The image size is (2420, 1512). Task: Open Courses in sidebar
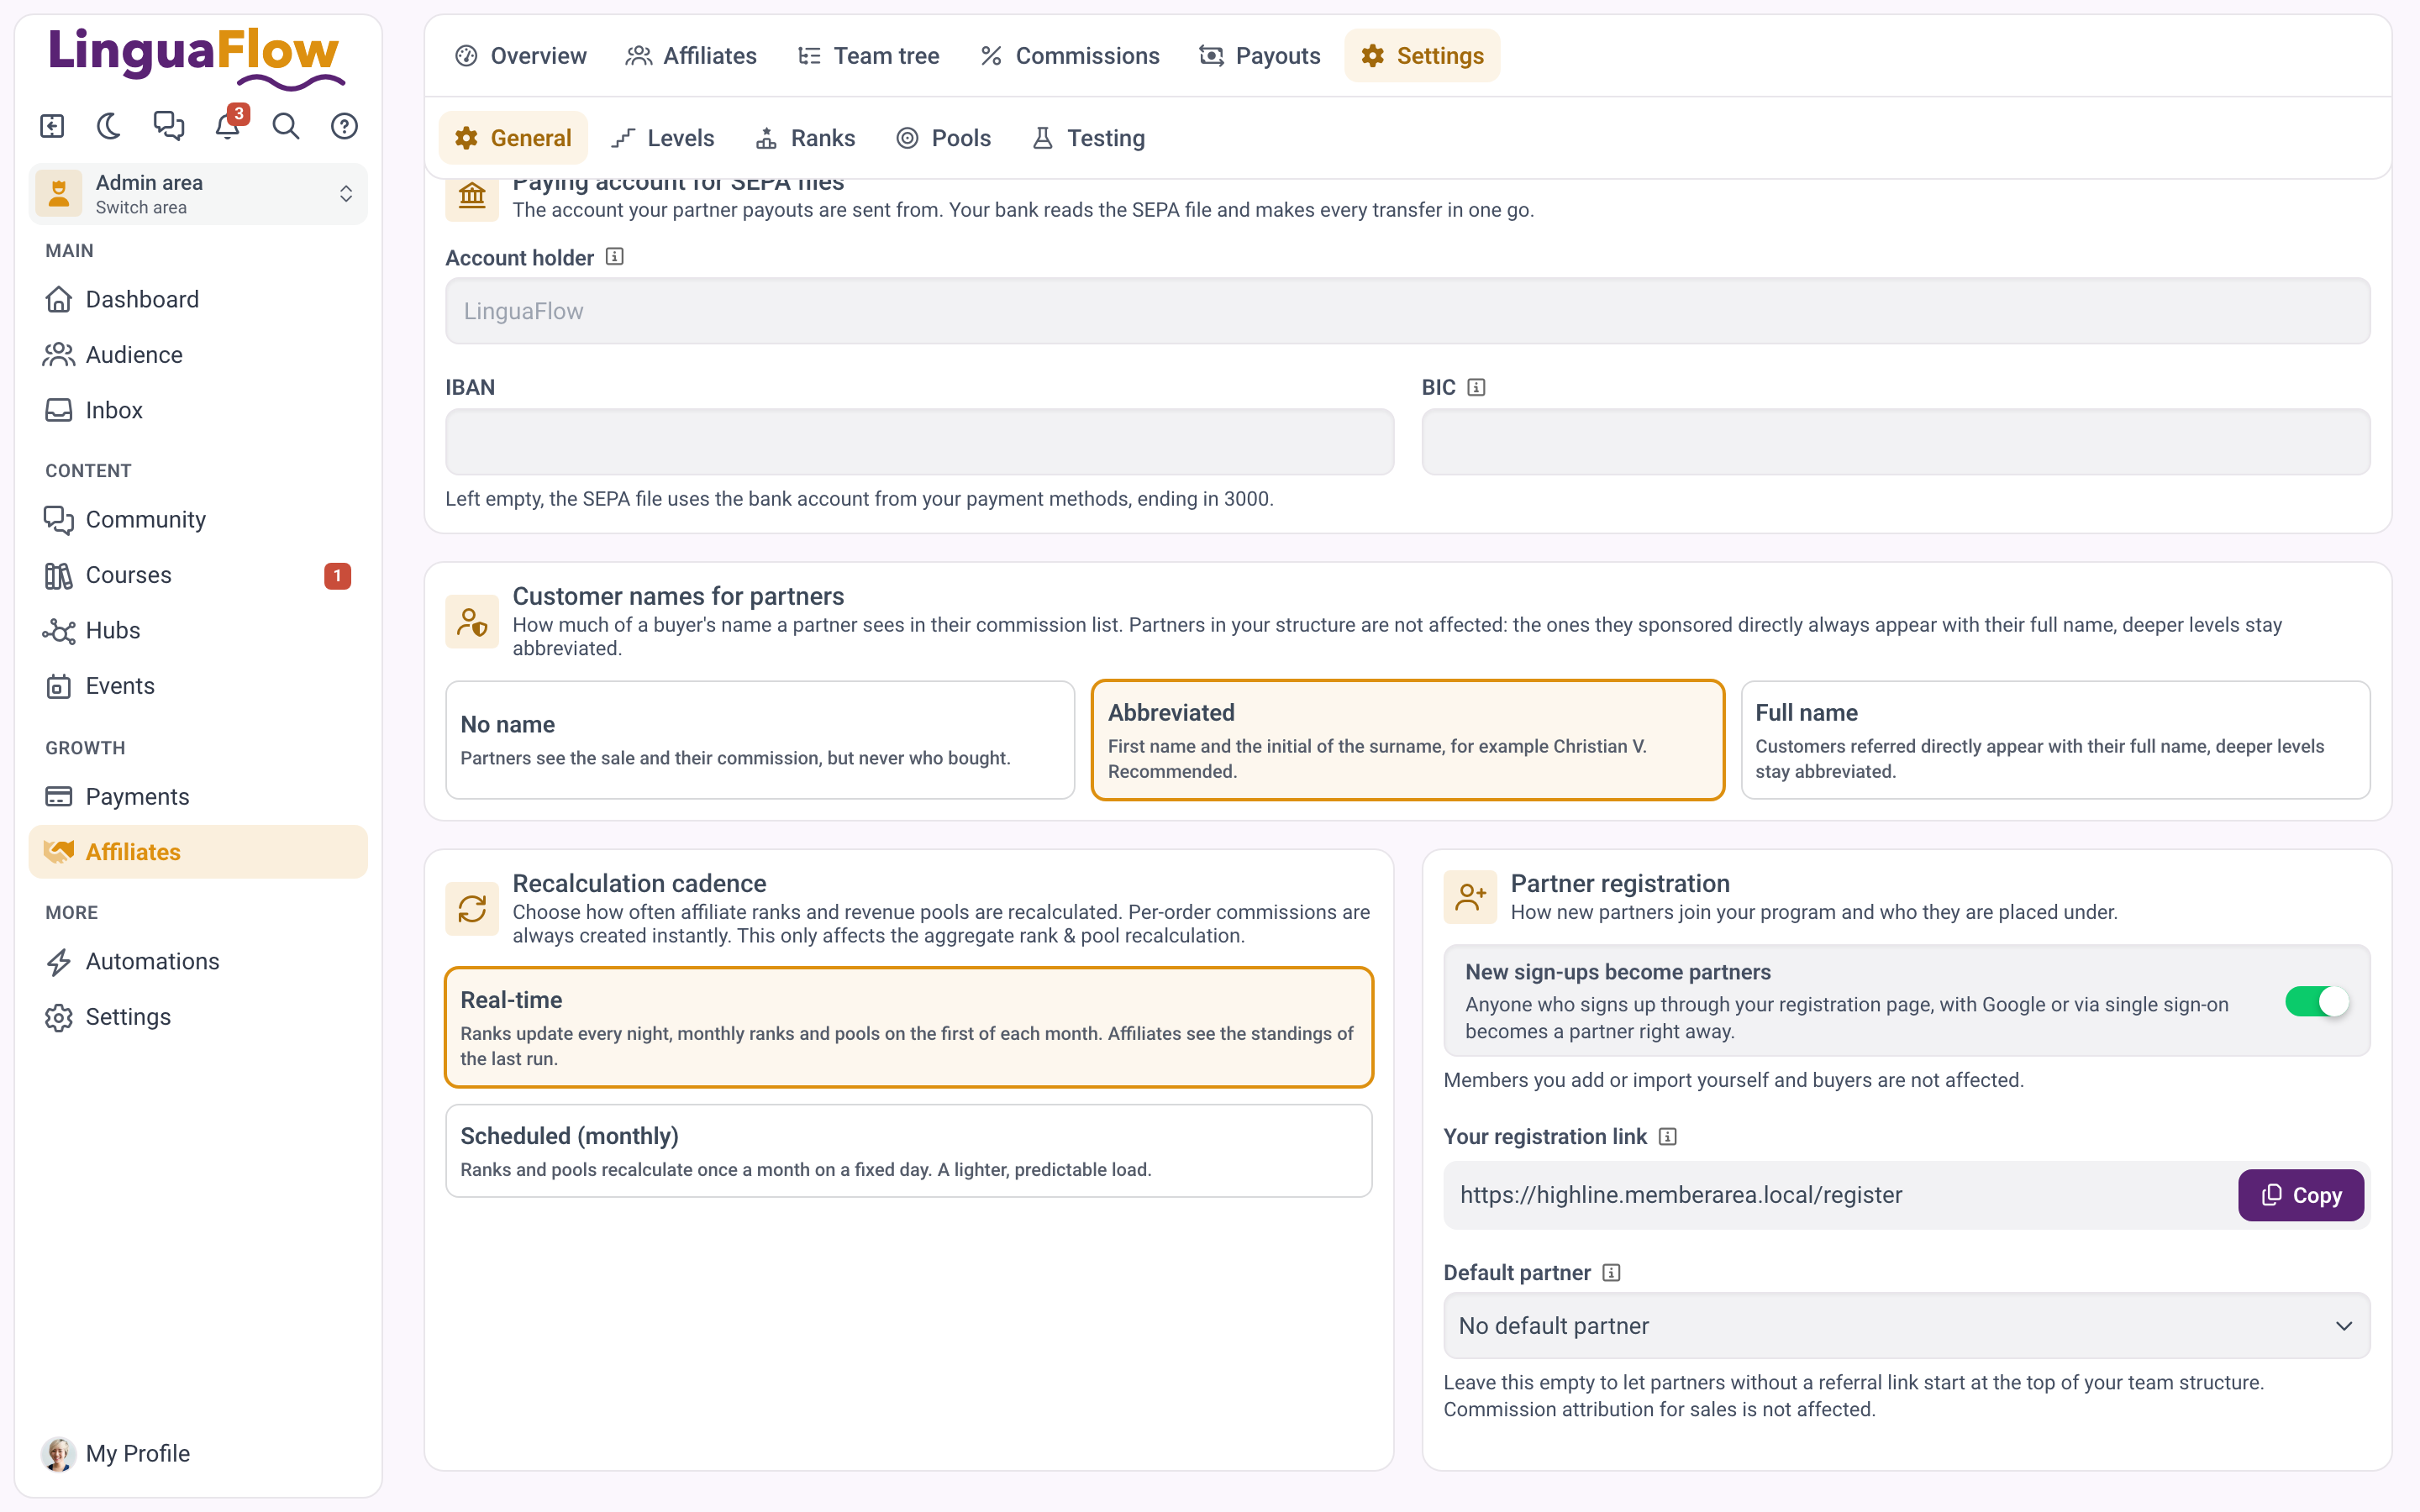click(198, 575)
